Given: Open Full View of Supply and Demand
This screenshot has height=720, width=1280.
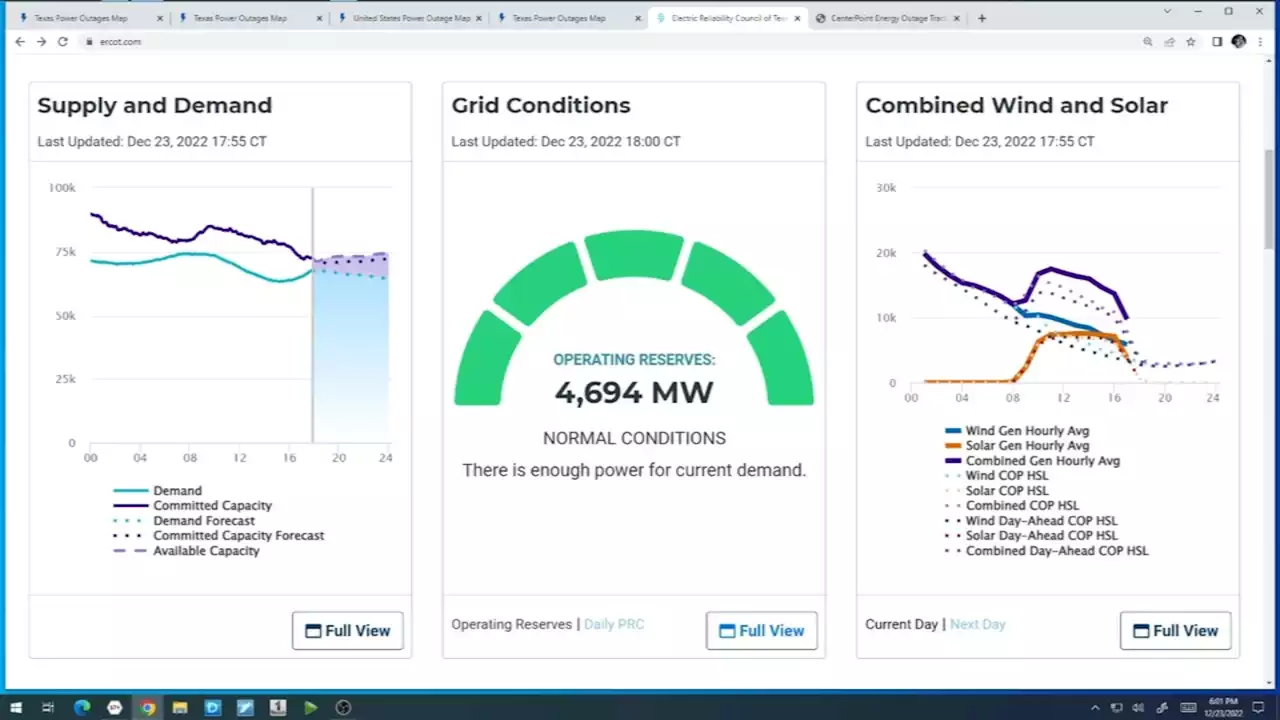Looking at the screenshot, I should pos(348,631).
